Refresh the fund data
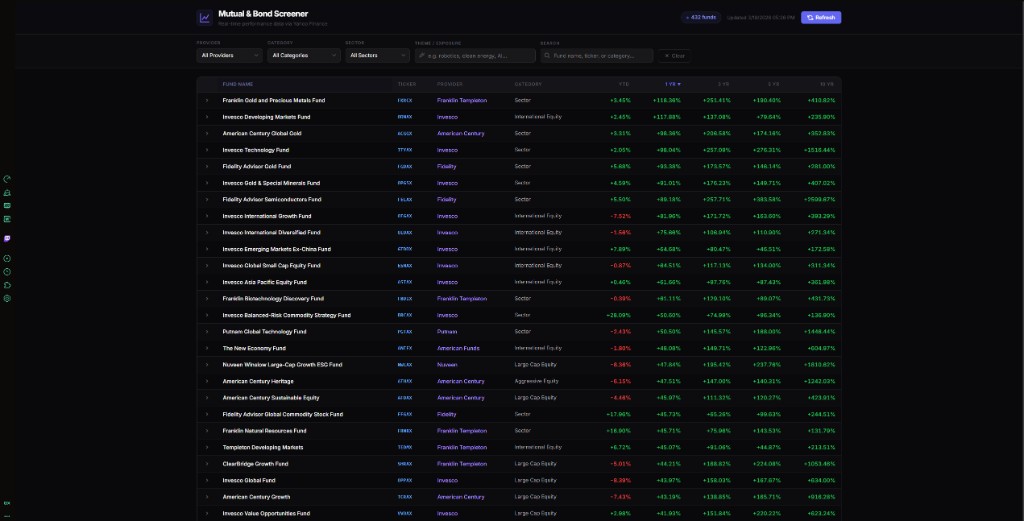The height and width of the screenshot is (521, 1024). 821,18
